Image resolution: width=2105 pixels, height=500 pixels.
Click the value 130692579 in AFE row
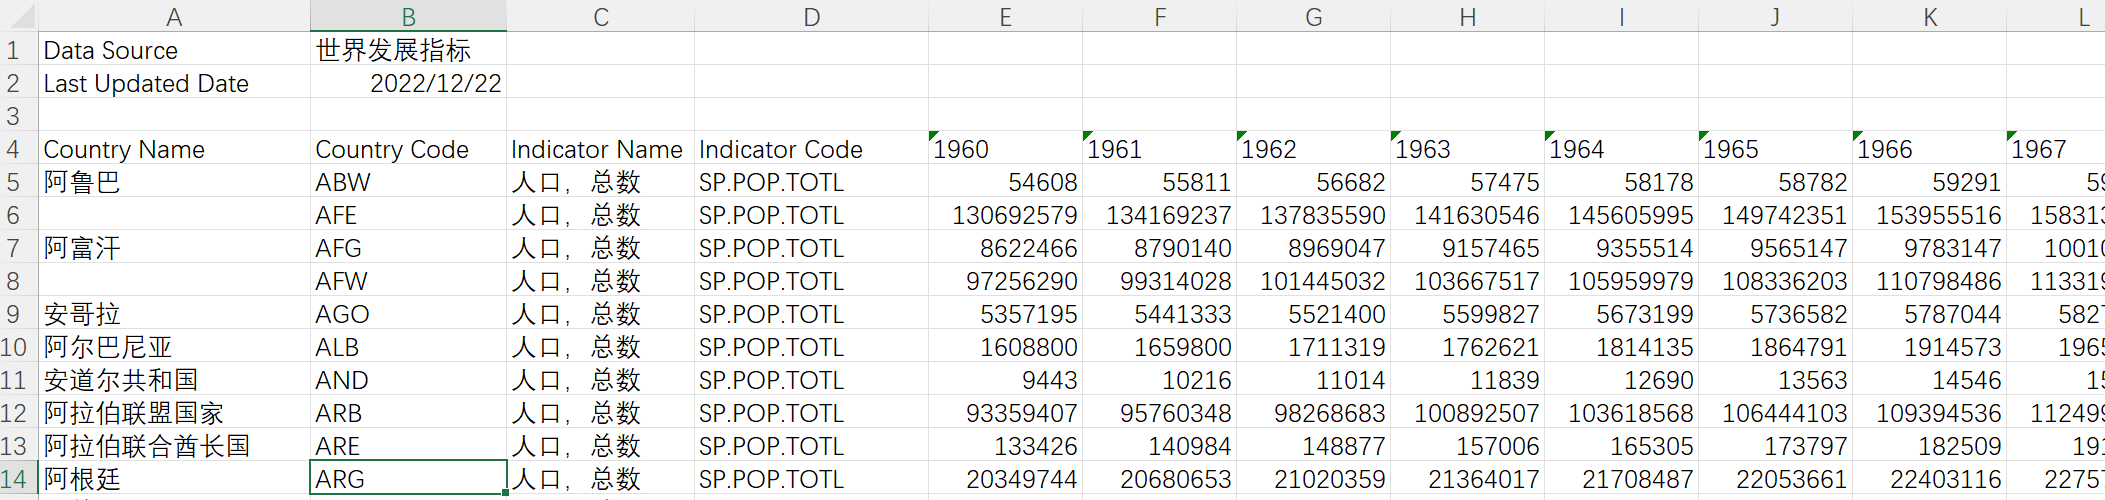point(1005,215)
